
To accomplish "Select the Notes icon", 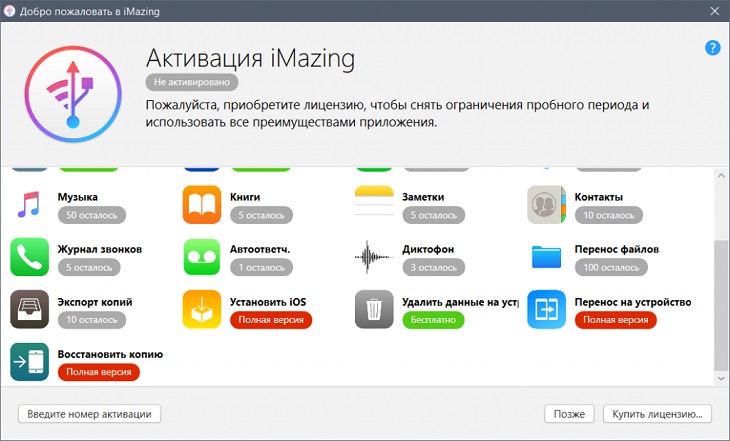I will 374,201.
